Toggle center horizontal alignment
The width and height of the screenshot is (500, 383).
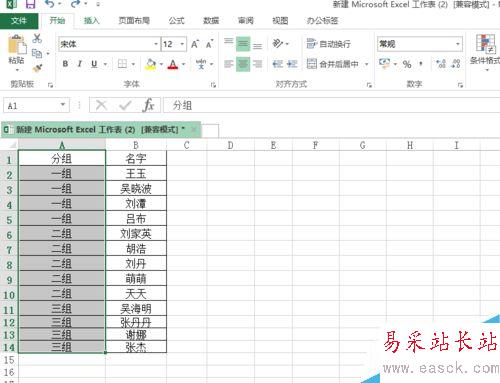click(243, 64)
